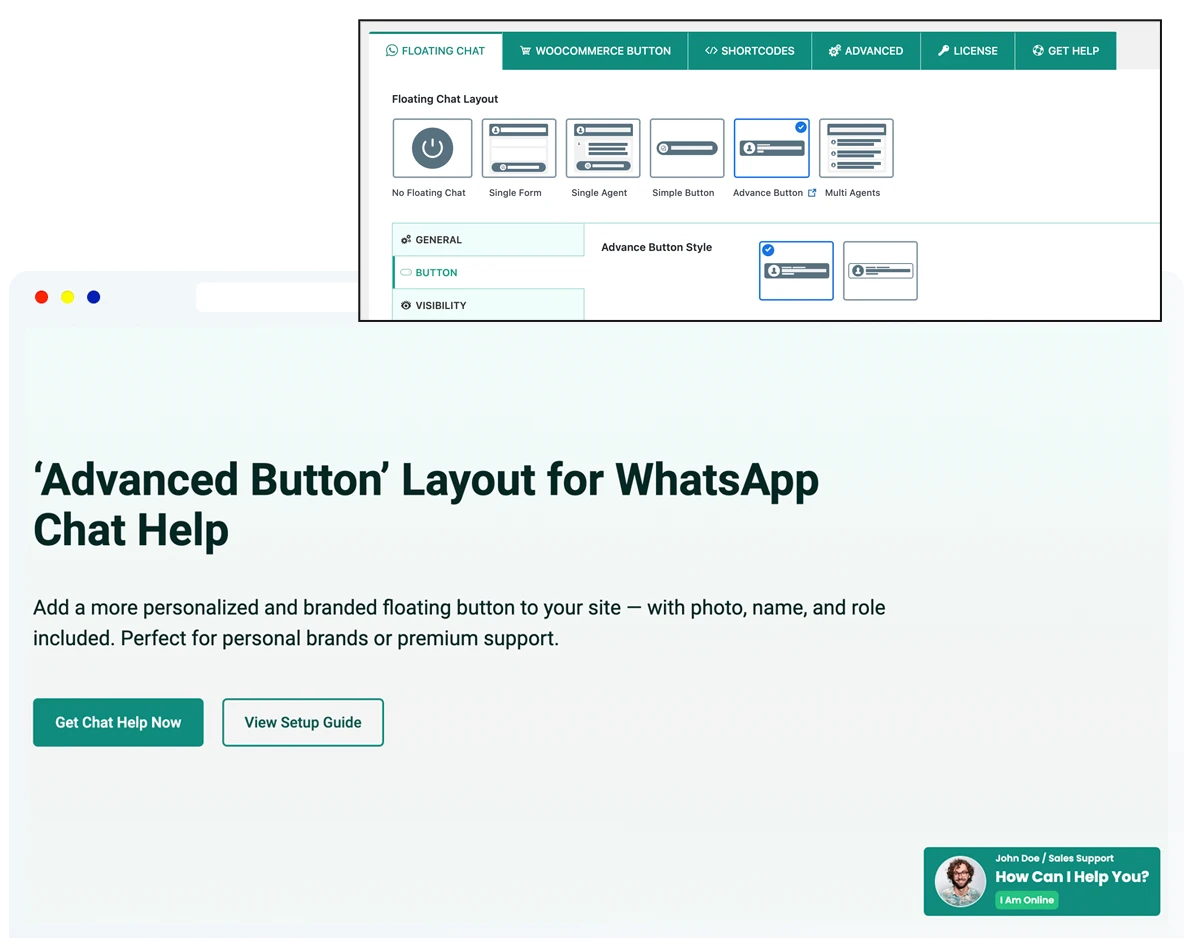Click the yellow window dot
This screenshot has height=944, width=1192.
(68, 297)
